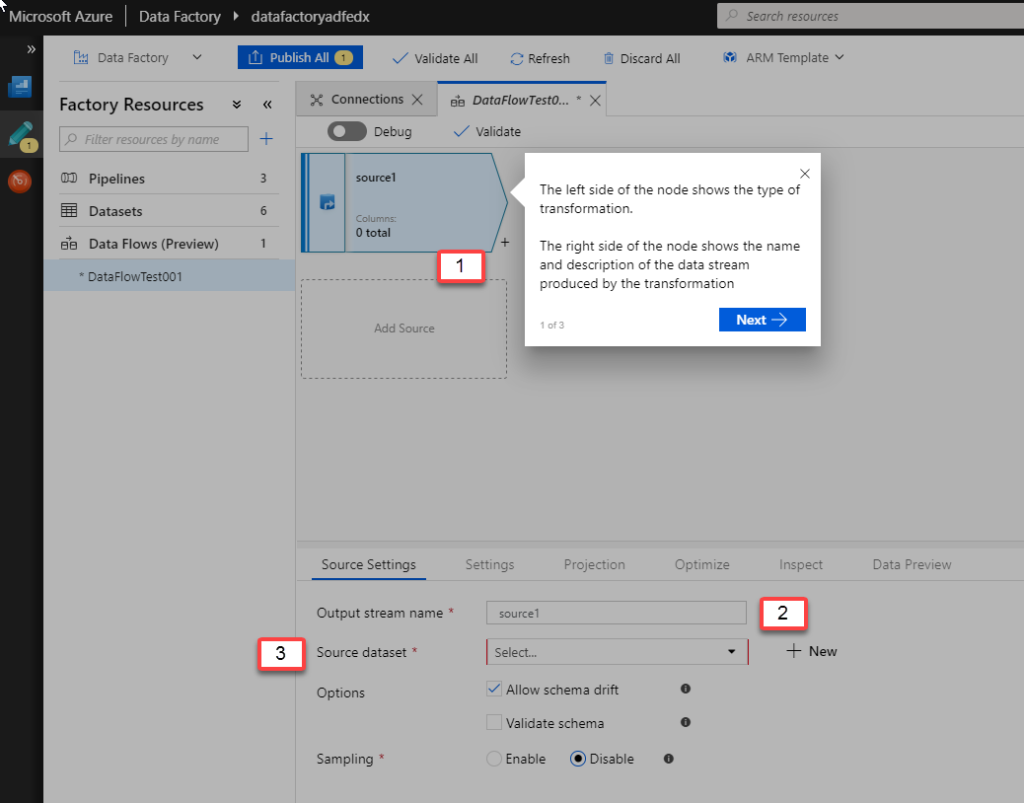This screenshot has height=803, width=1024.
Task: Open the Monitor gauge icon in sidebar
Action: click(x=20, y=181)
